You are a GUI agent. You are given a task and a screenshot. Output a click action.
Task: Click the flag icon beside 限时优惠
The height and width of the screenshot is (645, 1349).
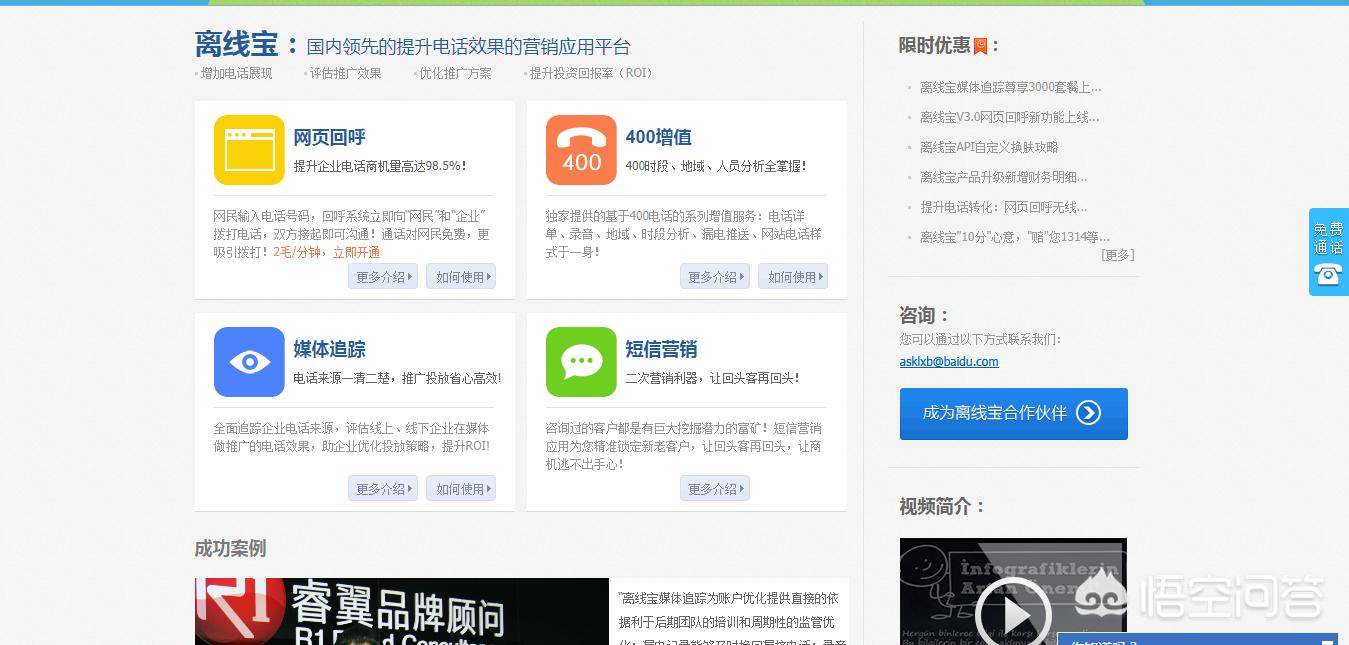[979, 44]
